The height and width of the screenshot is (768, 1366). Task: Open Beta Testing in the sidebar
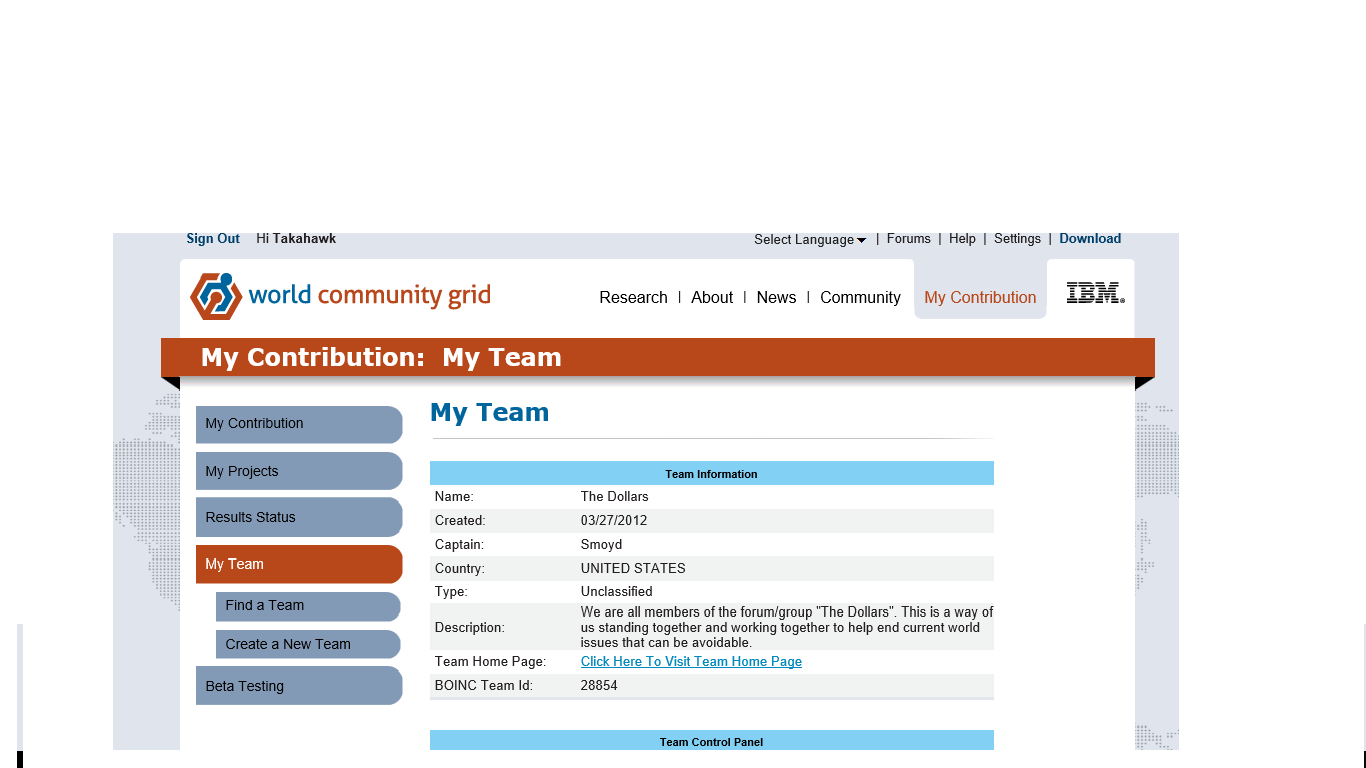pos(299,686)
